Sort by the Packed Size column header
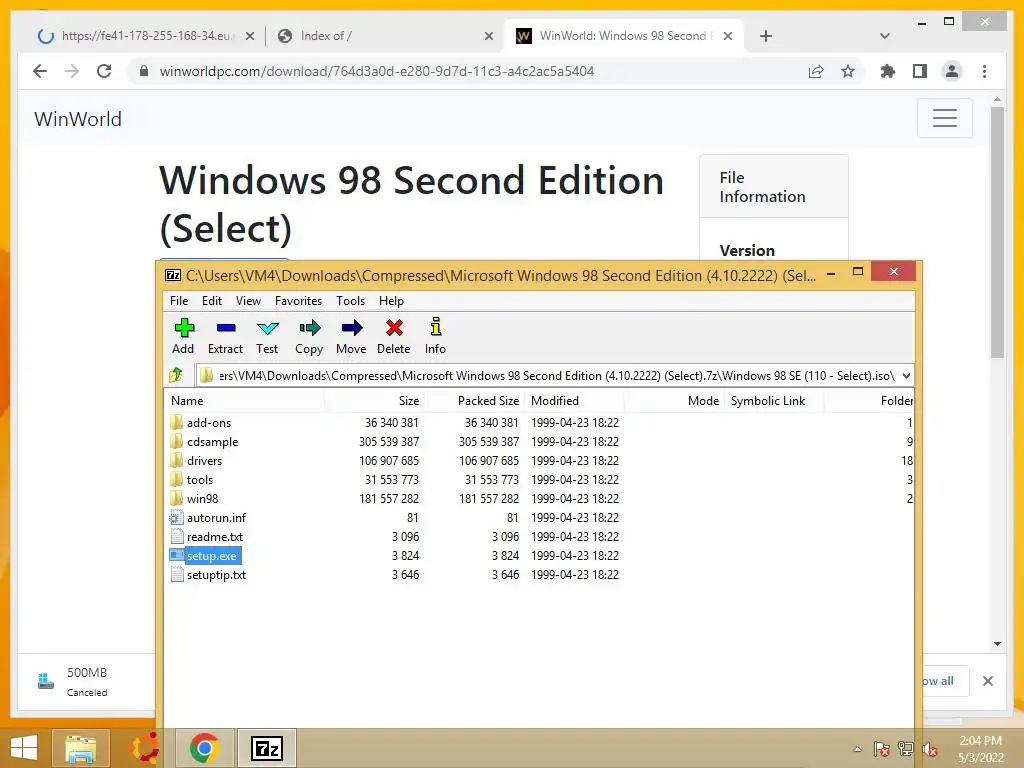The height and width of the screenshot is (768, 1024). (x=474, y=400)
